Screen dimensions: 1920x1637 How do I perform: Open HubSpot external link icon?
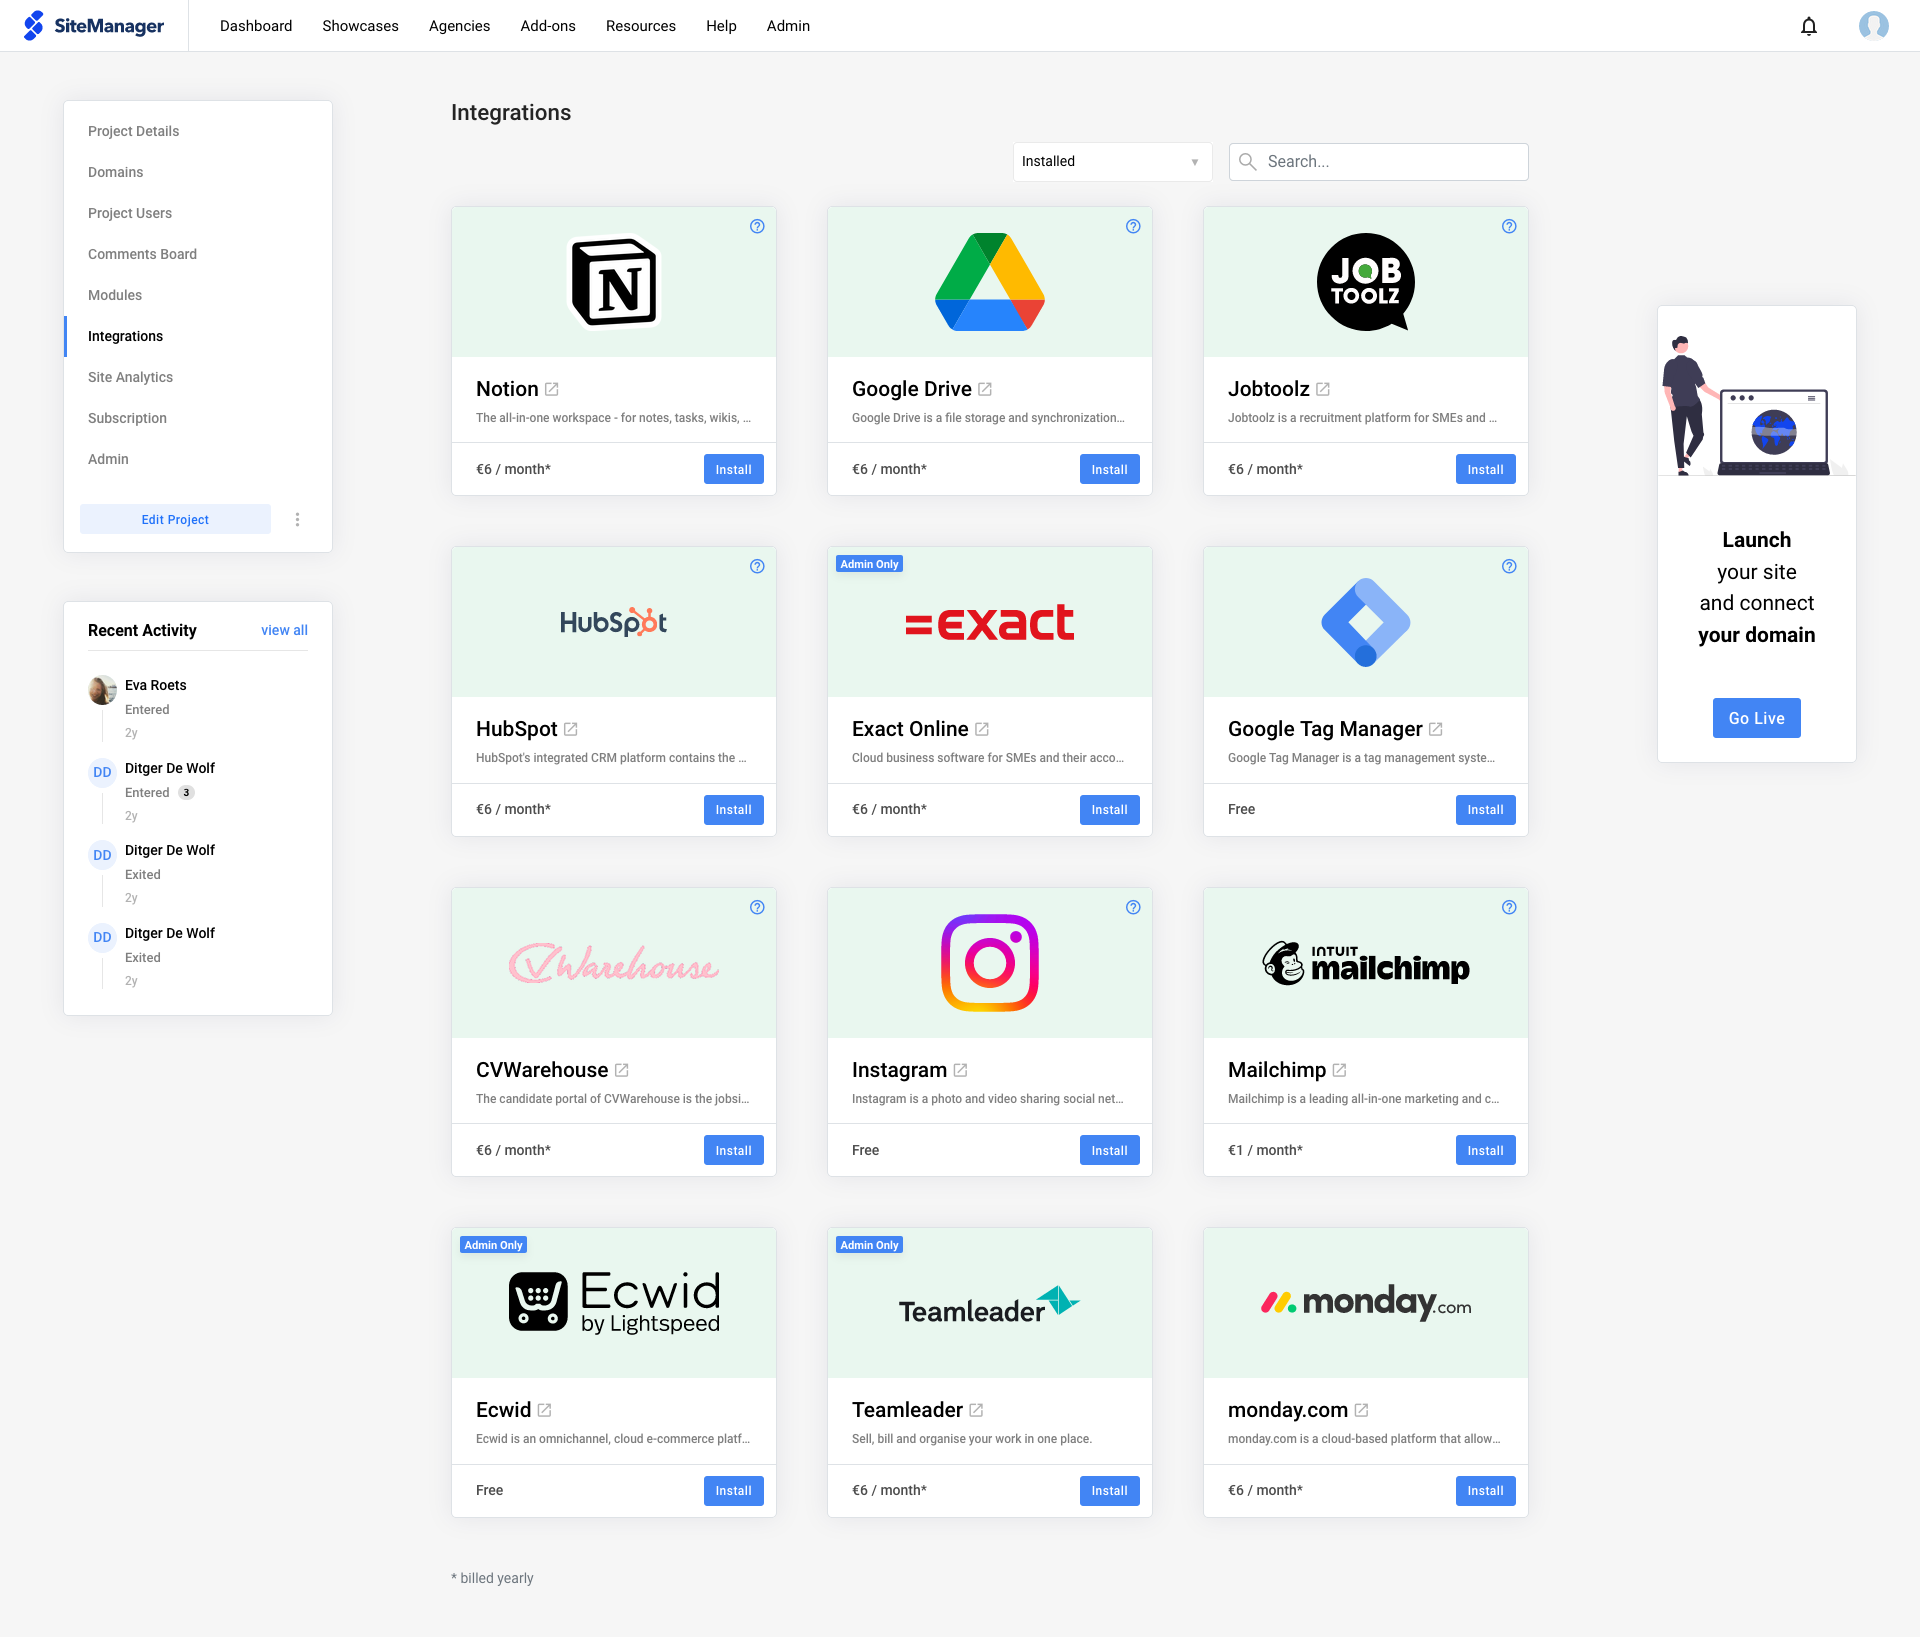coord(571,729)
